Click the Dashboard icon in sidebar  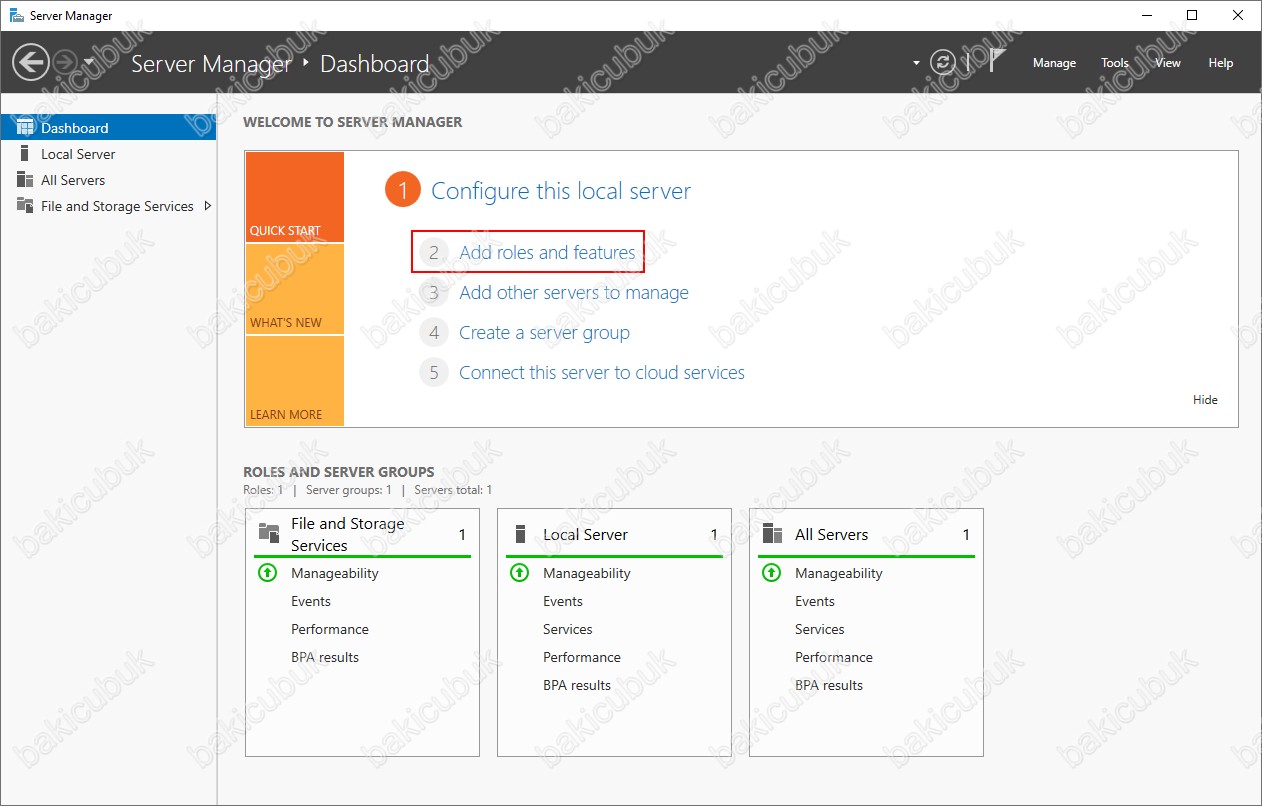[25, 128]
